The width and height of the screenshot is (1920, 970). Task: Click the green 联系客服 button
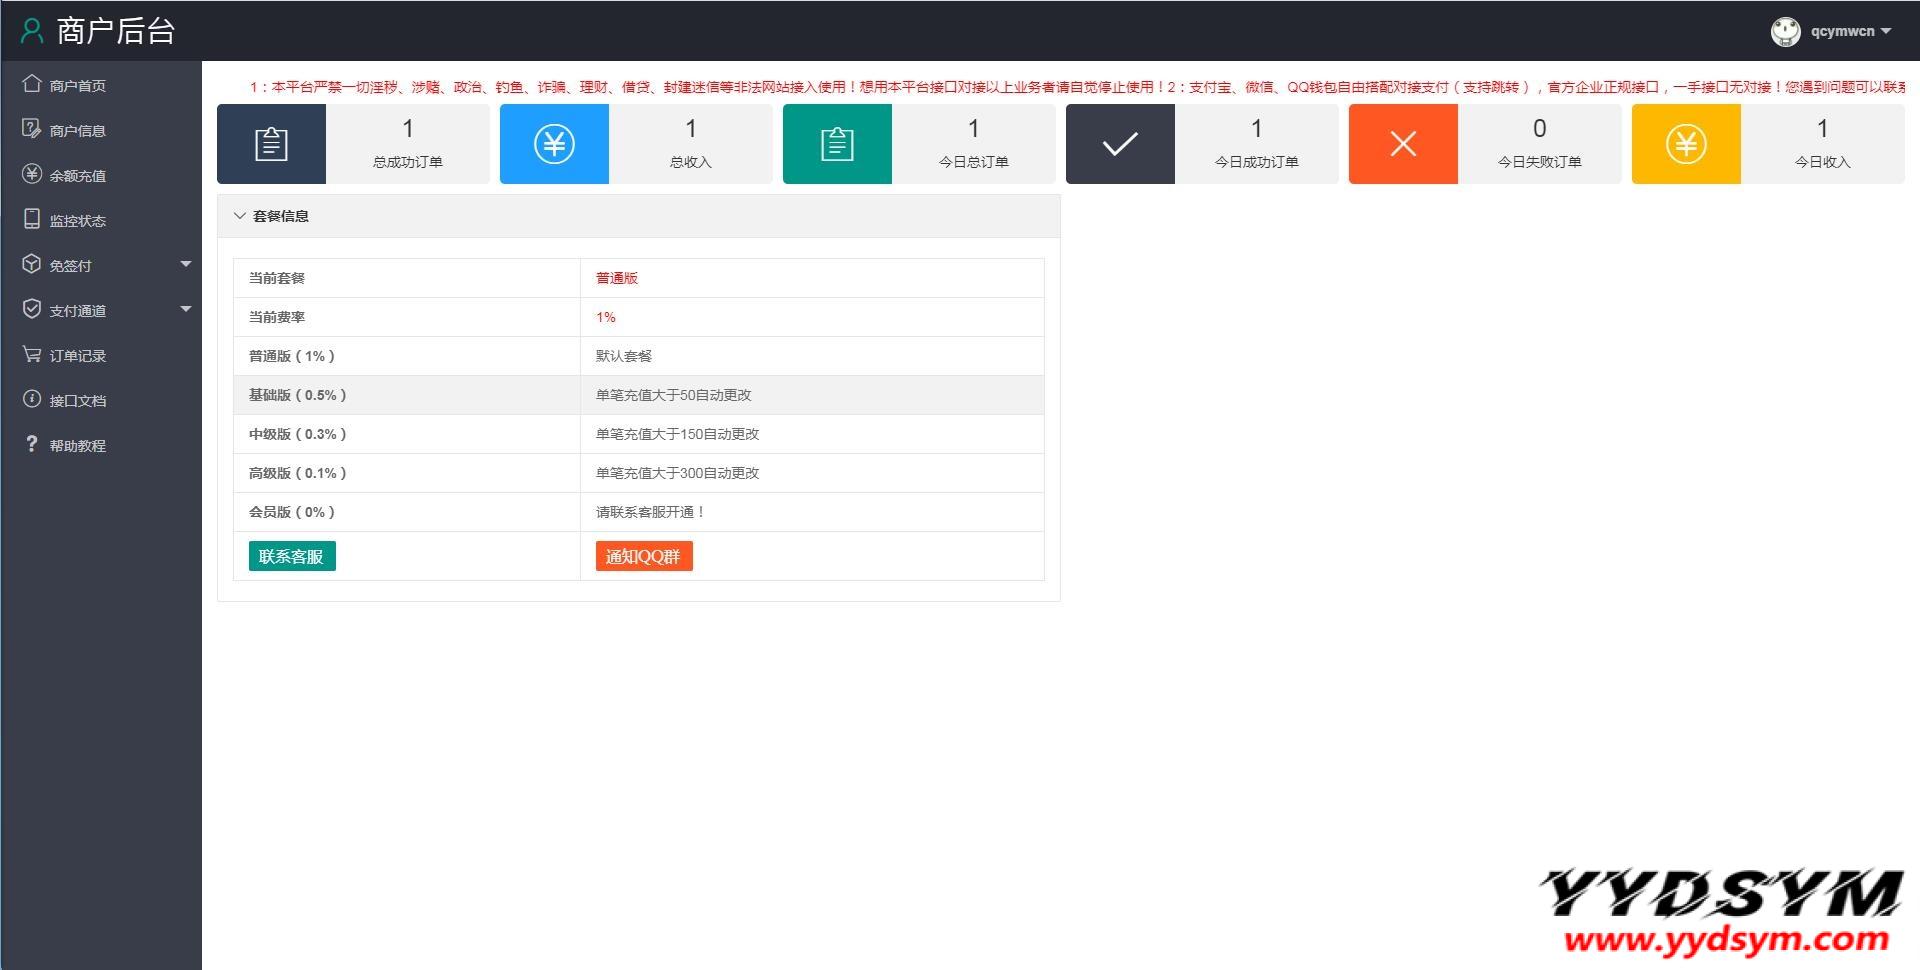292,556
